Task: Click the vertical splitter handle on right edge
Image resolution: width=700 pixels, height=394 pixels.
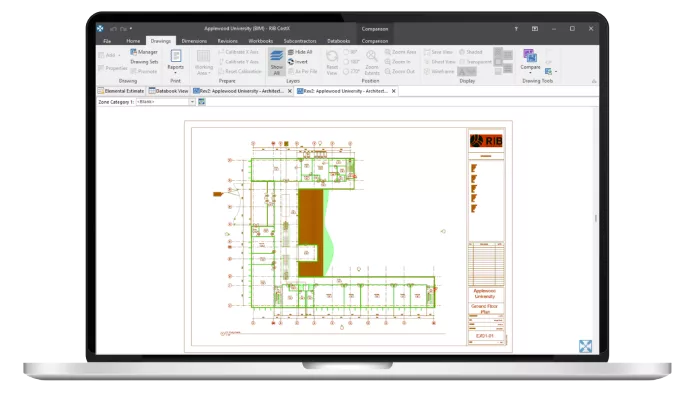Action: tap(596, 218)
